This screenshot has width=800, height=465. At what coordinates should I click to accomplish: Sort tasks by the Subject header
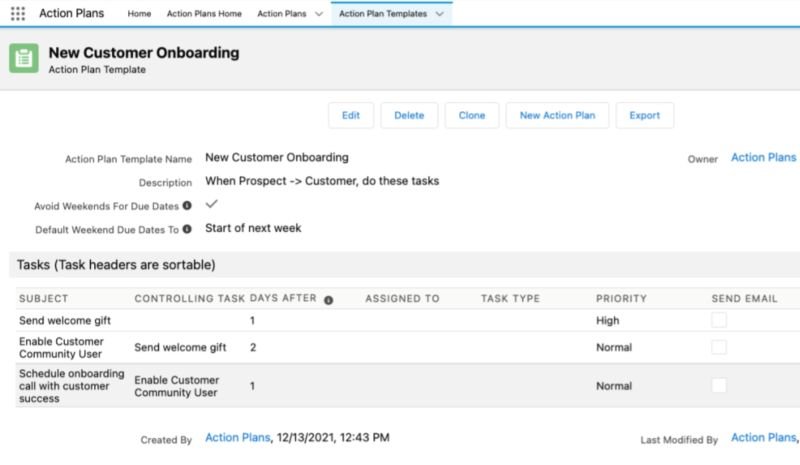pyautogui.click(x=43, y=299)
